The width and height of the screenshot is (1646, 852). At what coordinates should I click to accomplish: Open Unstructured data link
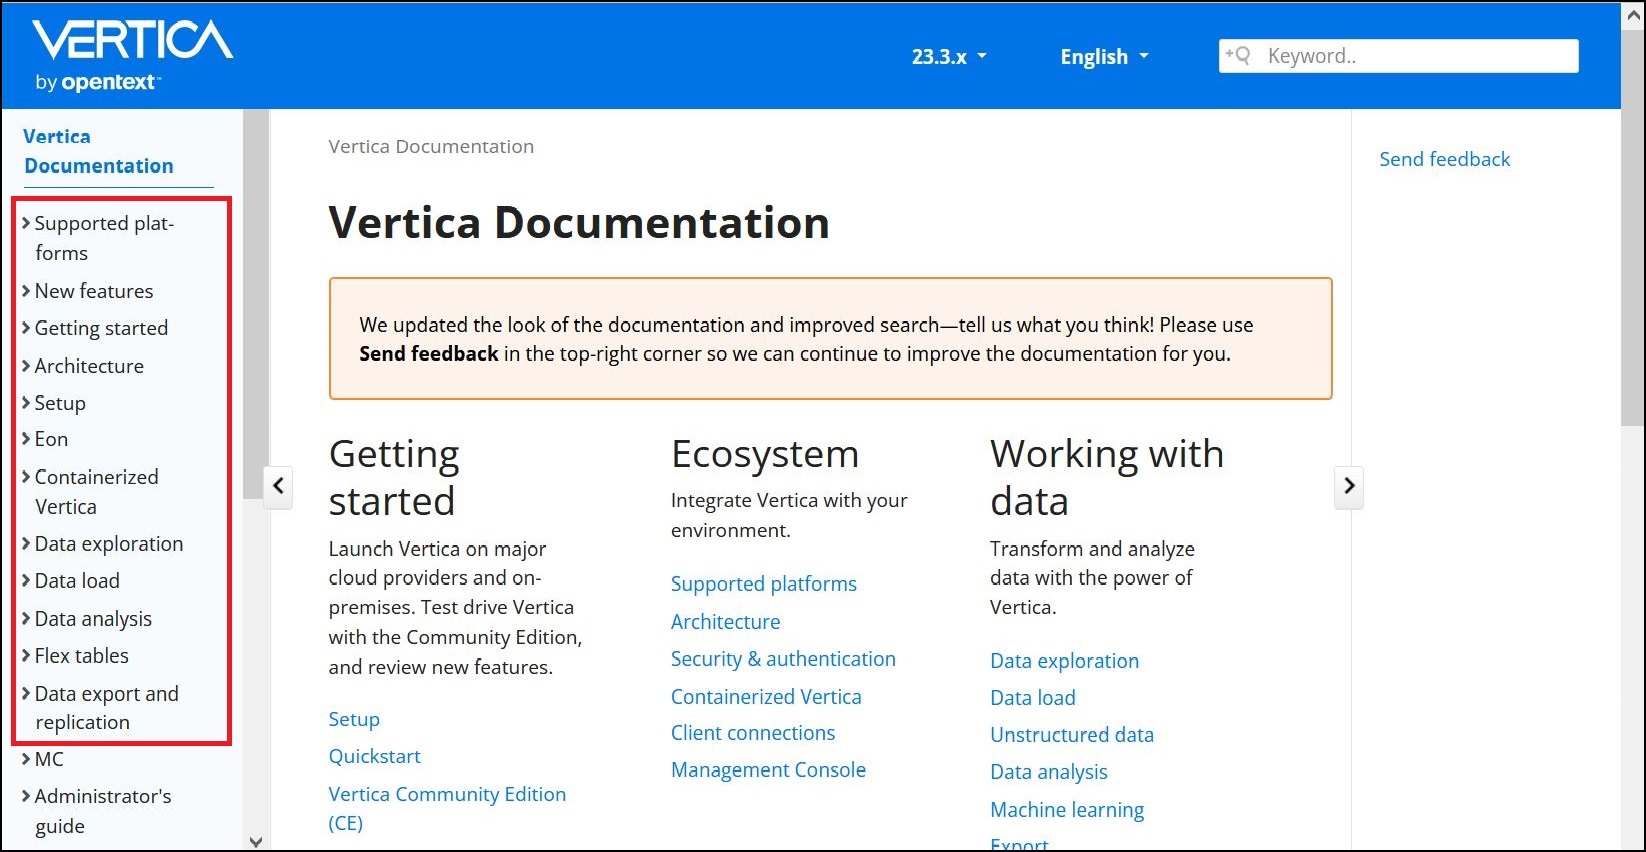(x=1072, y=735)
